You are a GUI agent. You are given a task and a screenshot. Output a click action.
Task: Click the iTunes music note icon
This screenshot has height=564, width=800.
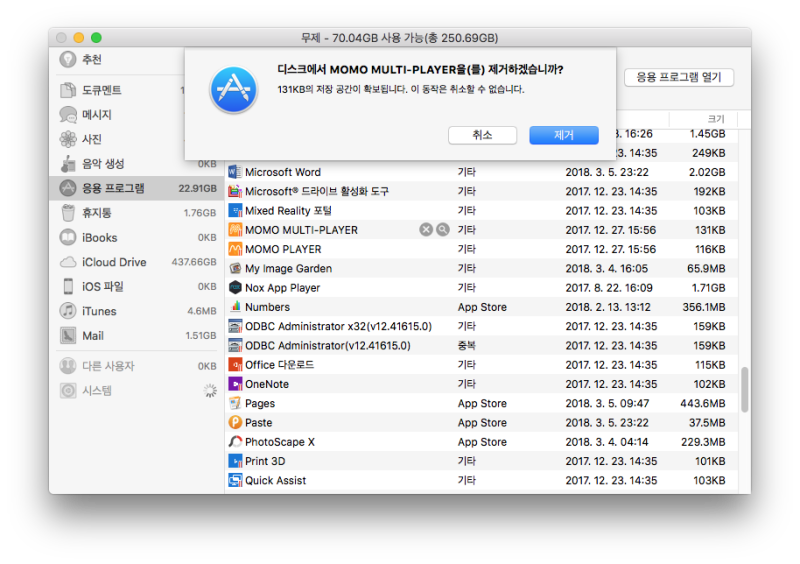(x=67, y=311)
